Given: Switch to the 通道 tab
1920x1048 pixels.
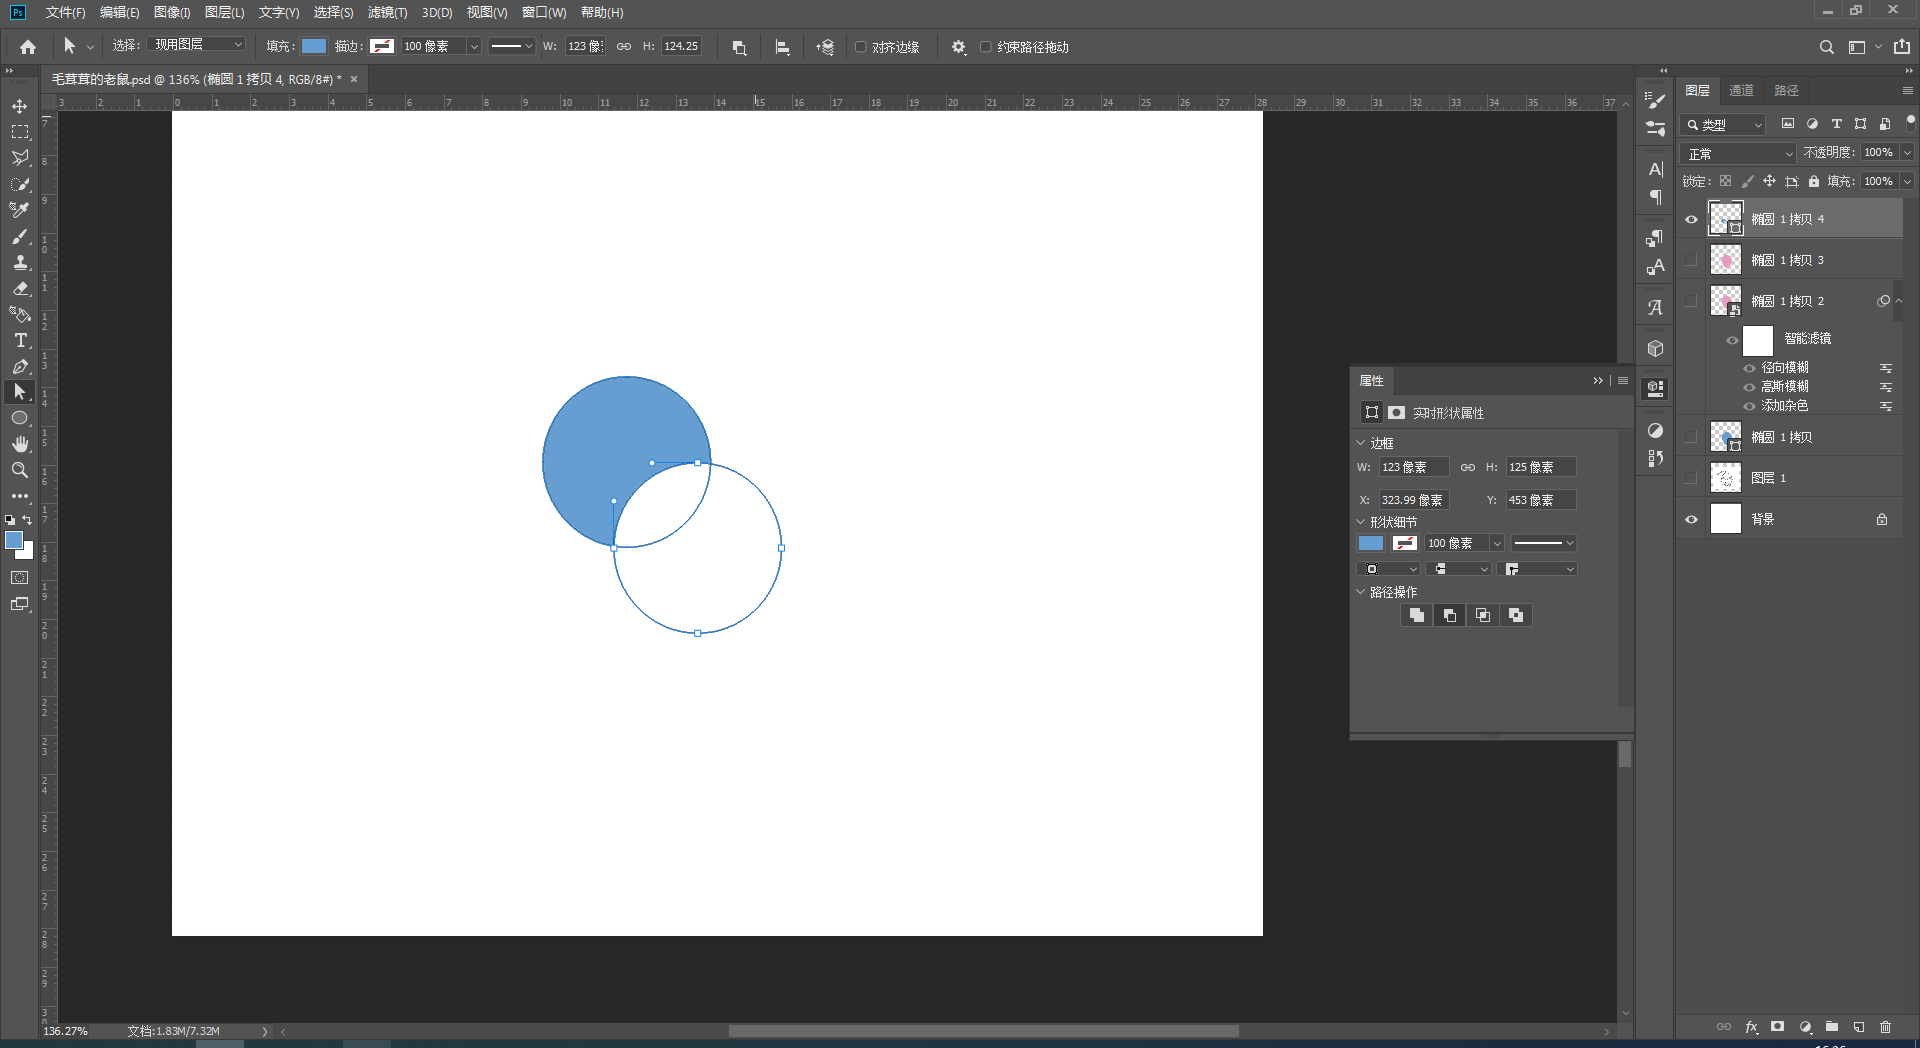Looking at the screenshot, I should pos(1741,90).
